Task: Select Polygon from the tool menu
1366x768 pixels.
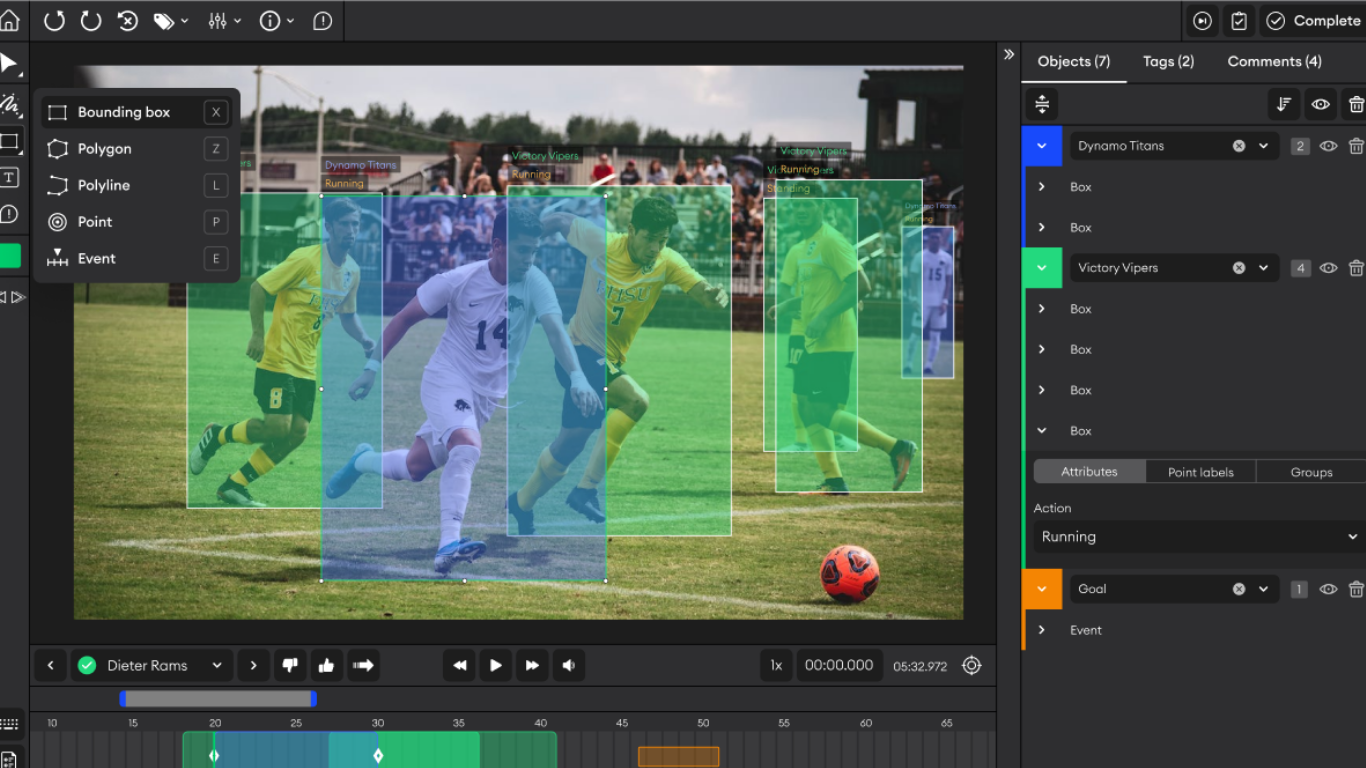Action: coord(105,149)
